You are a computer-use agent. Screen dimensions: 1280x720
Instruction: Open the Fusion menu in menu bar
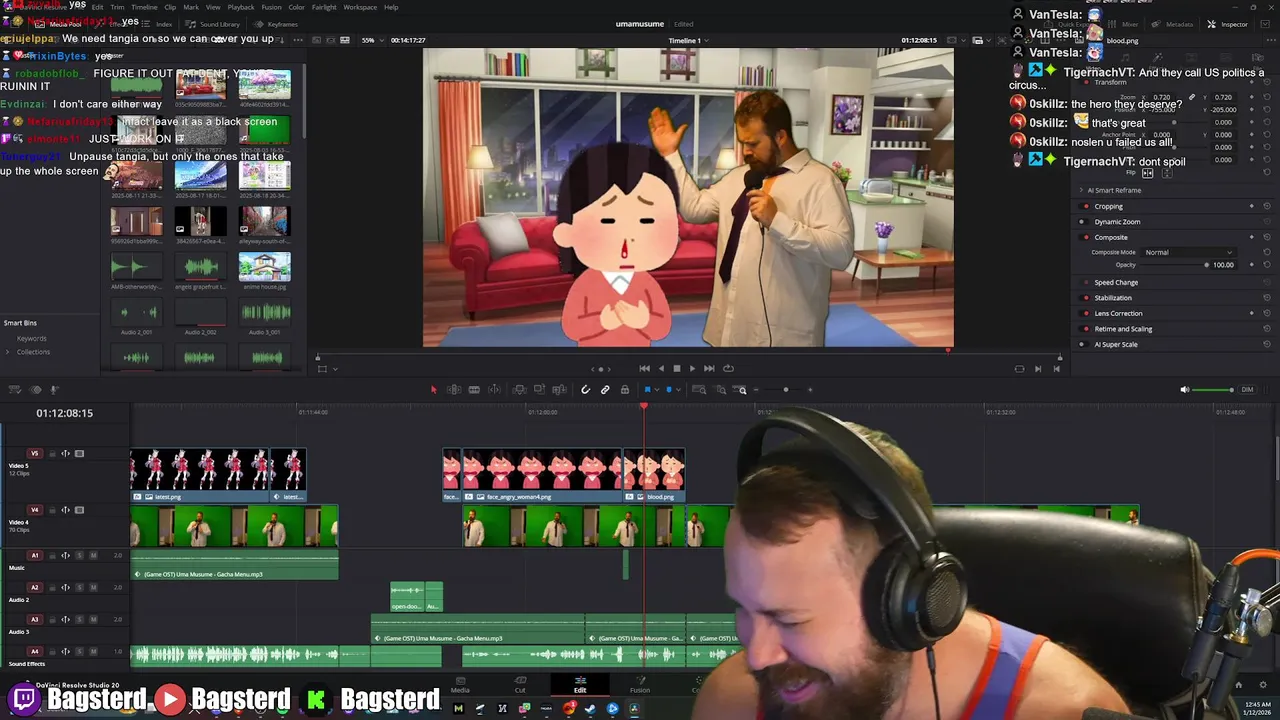271,7
